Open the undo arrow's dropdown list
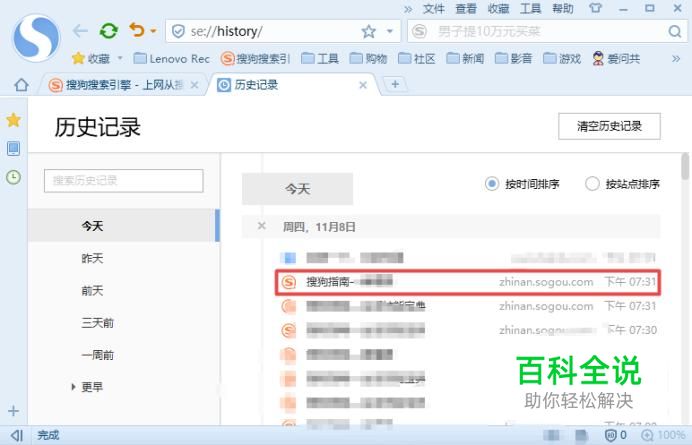 tap(153, 31)
